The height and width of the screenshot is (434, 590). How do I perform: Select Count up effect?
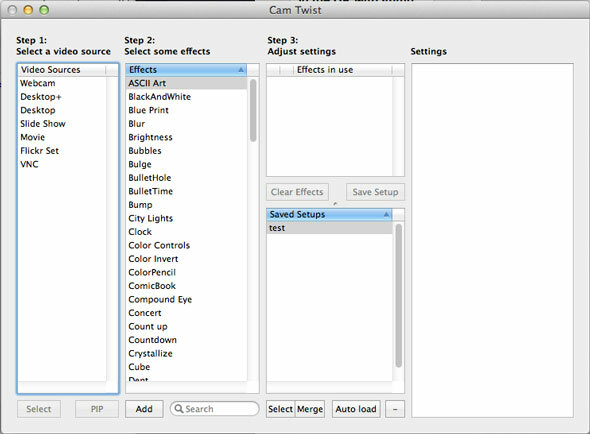186,327
